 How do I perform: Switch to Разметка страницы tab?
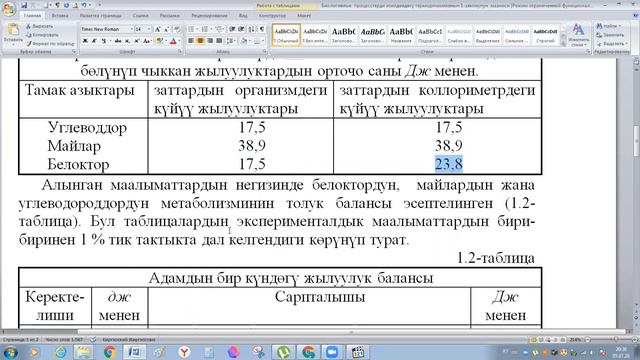[x=100, y=16]
